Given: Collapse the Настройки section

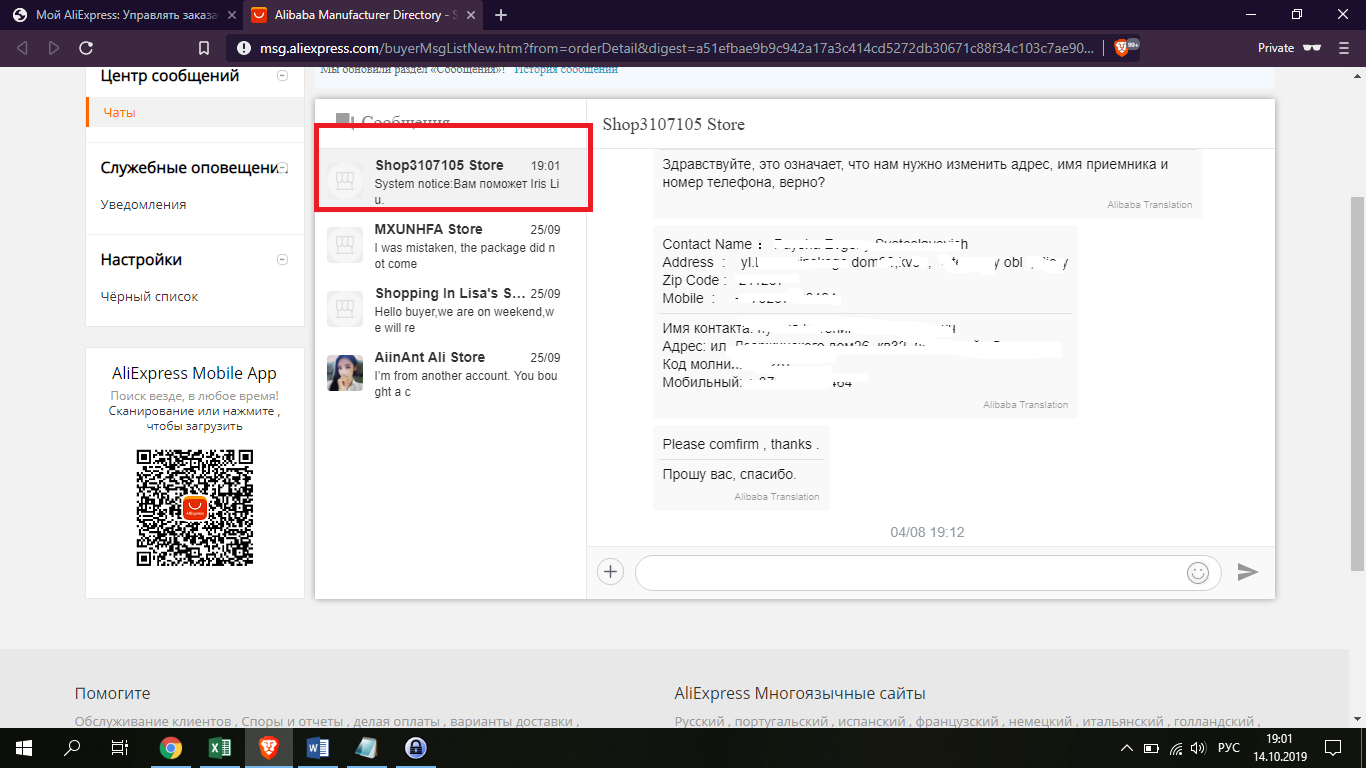Looking at the screenshot, I should (x=282, y=260).
